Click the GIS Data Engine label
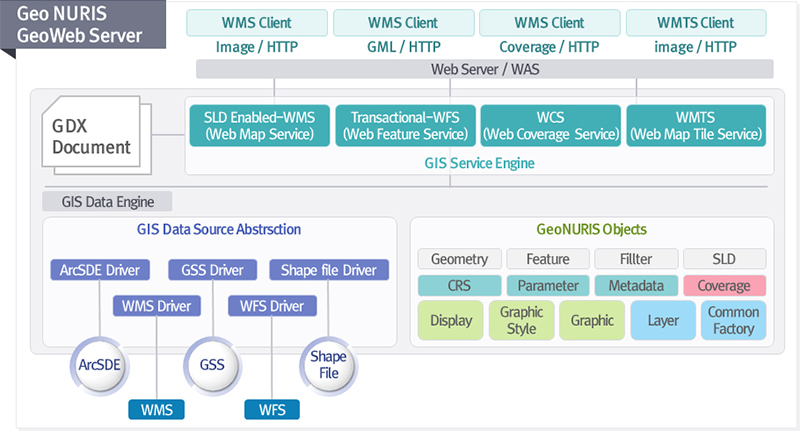800x432 pixels. click(x=107, y=201)
